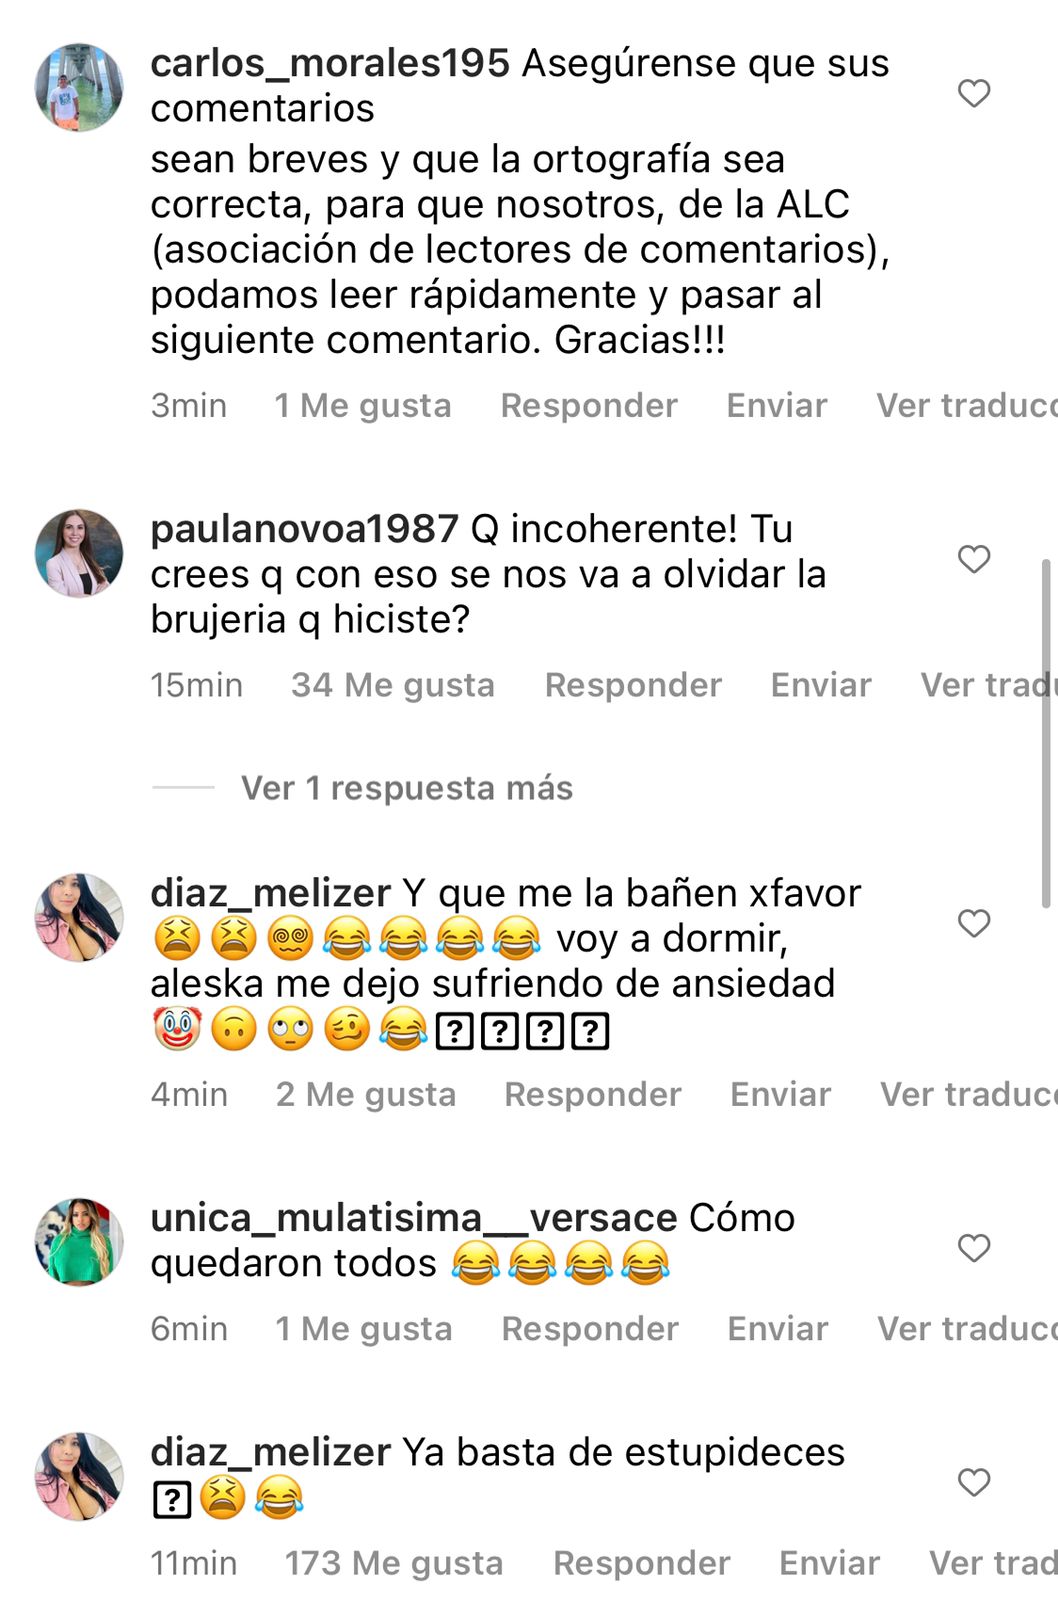Like the 'Ya basta de estupideces' comment
1058x1600 pixels.
point(973,1481)
